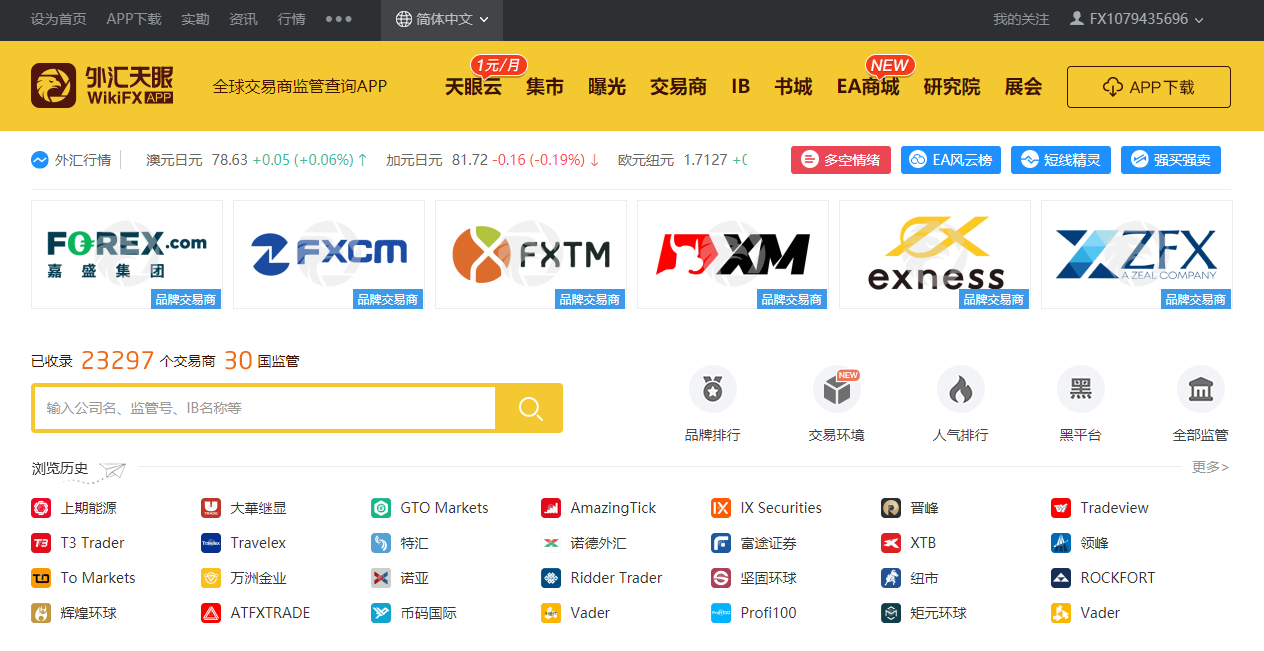Viewport: 1264px width, 651px height.
Task: Click the AmazingTick logo icon
Action: 551,508
